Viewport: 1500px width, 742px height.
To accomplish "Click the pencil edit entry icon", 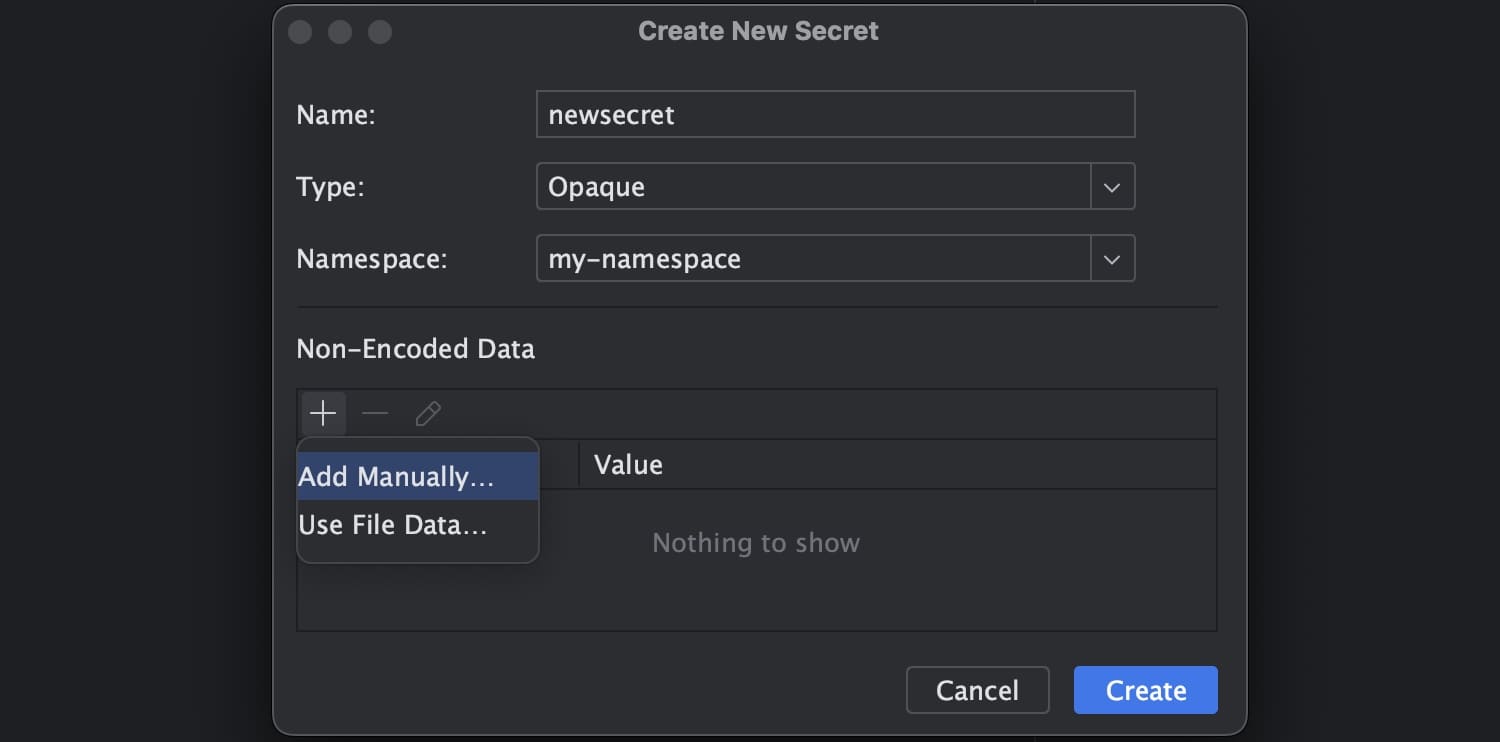I will (428, 414).
